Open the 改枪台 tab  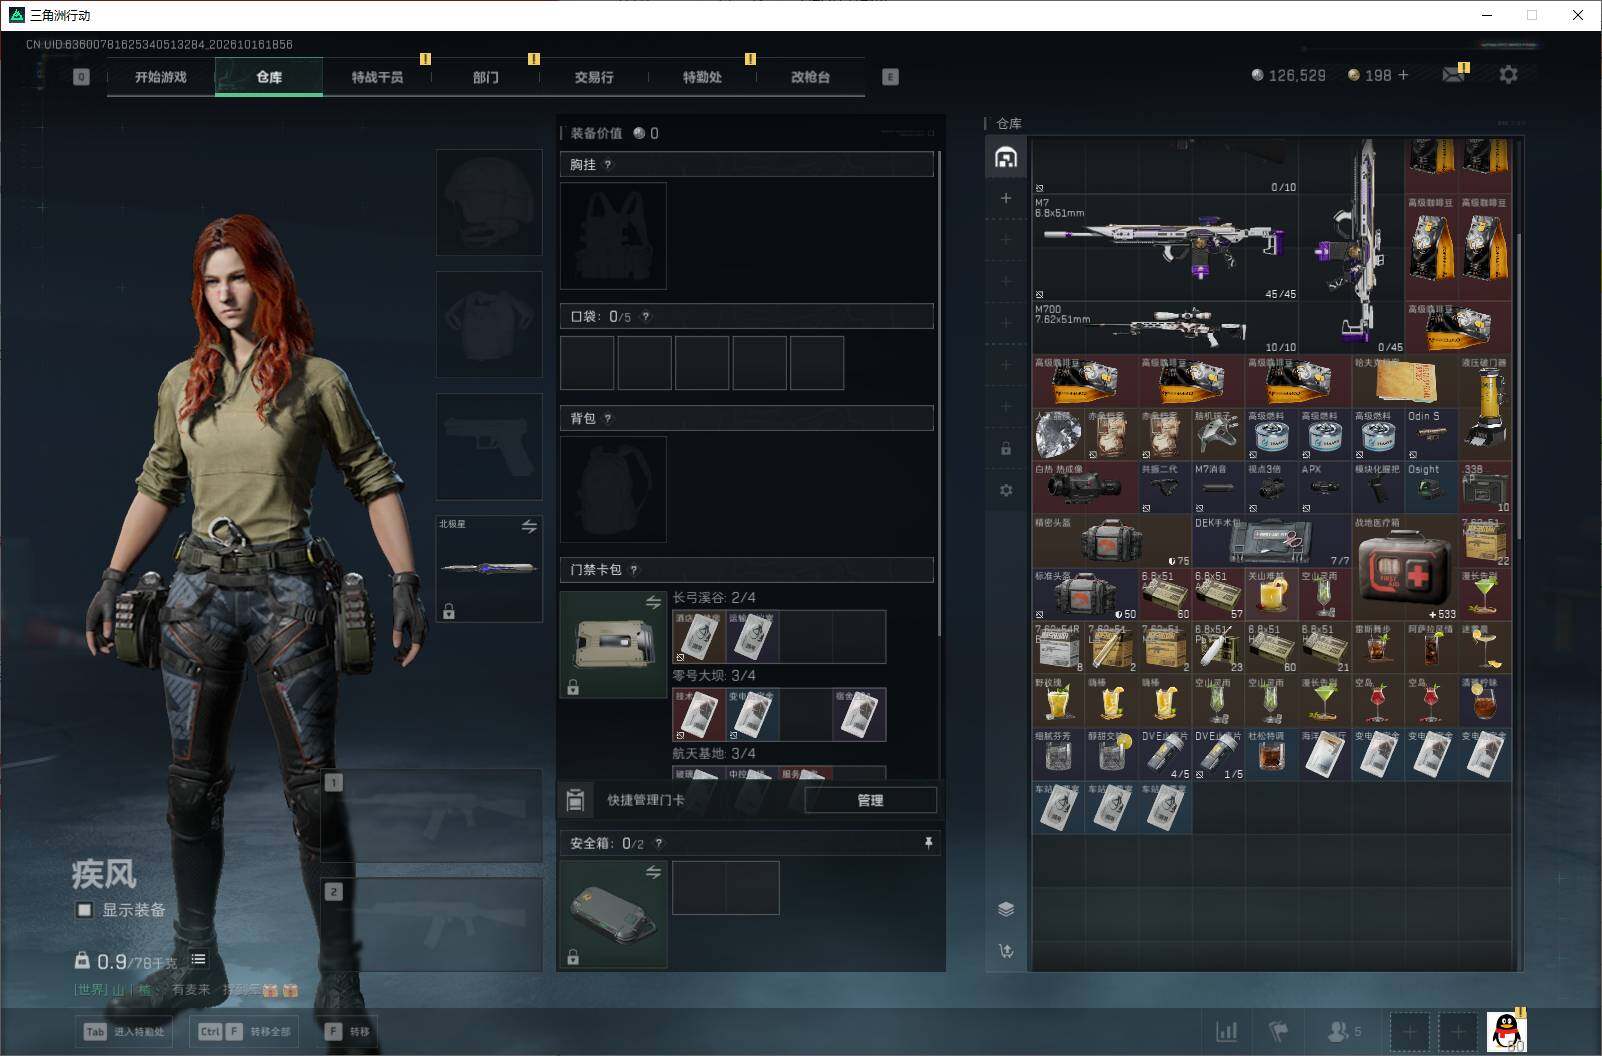(810, 77)
